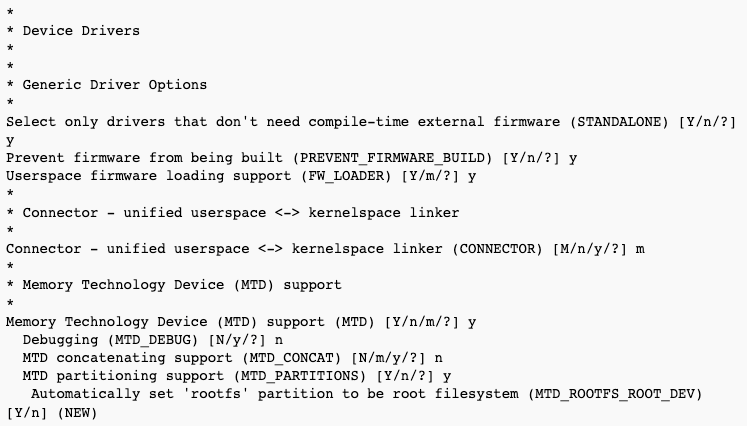
Task: Click the PREVENT_FIRMWARE_BUILD option text
Action: pos(292,158)
